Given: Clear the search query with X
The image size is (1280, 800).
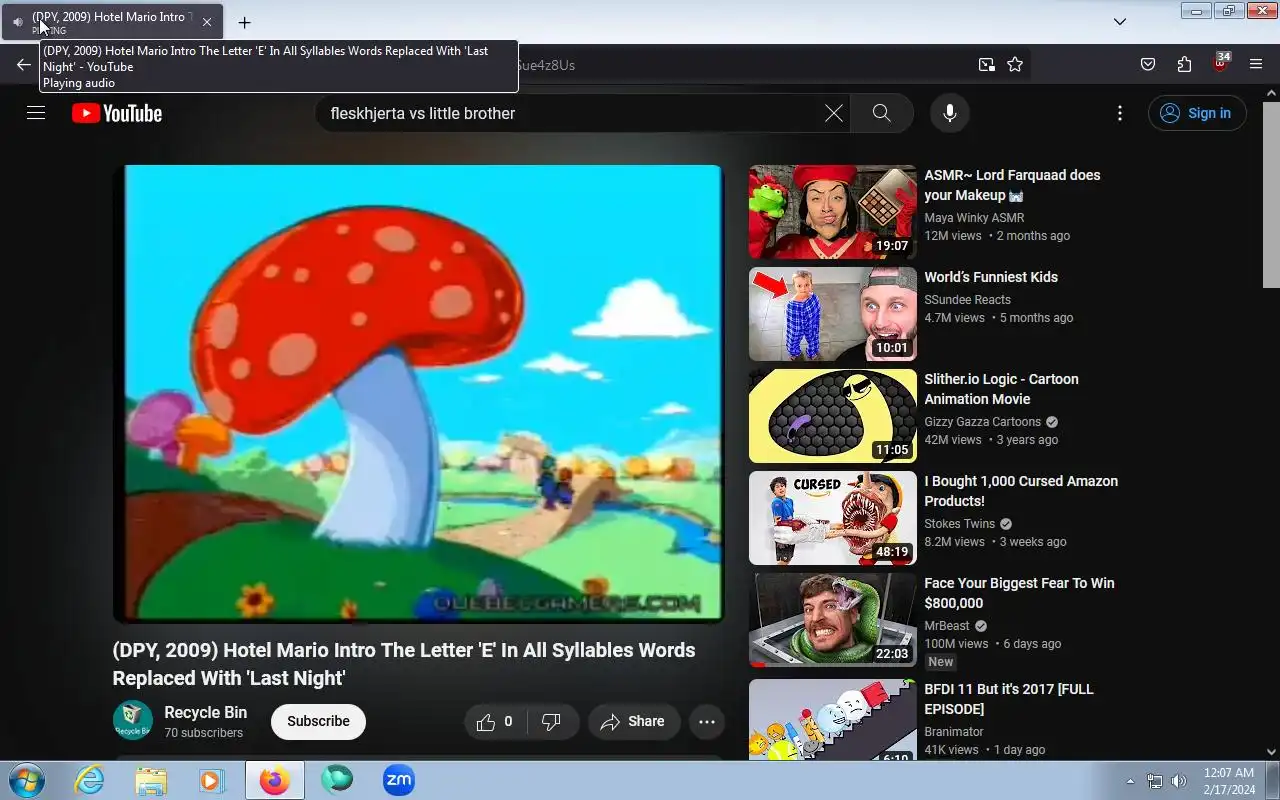Looking at the screenshot, I should tap(833, 113).
